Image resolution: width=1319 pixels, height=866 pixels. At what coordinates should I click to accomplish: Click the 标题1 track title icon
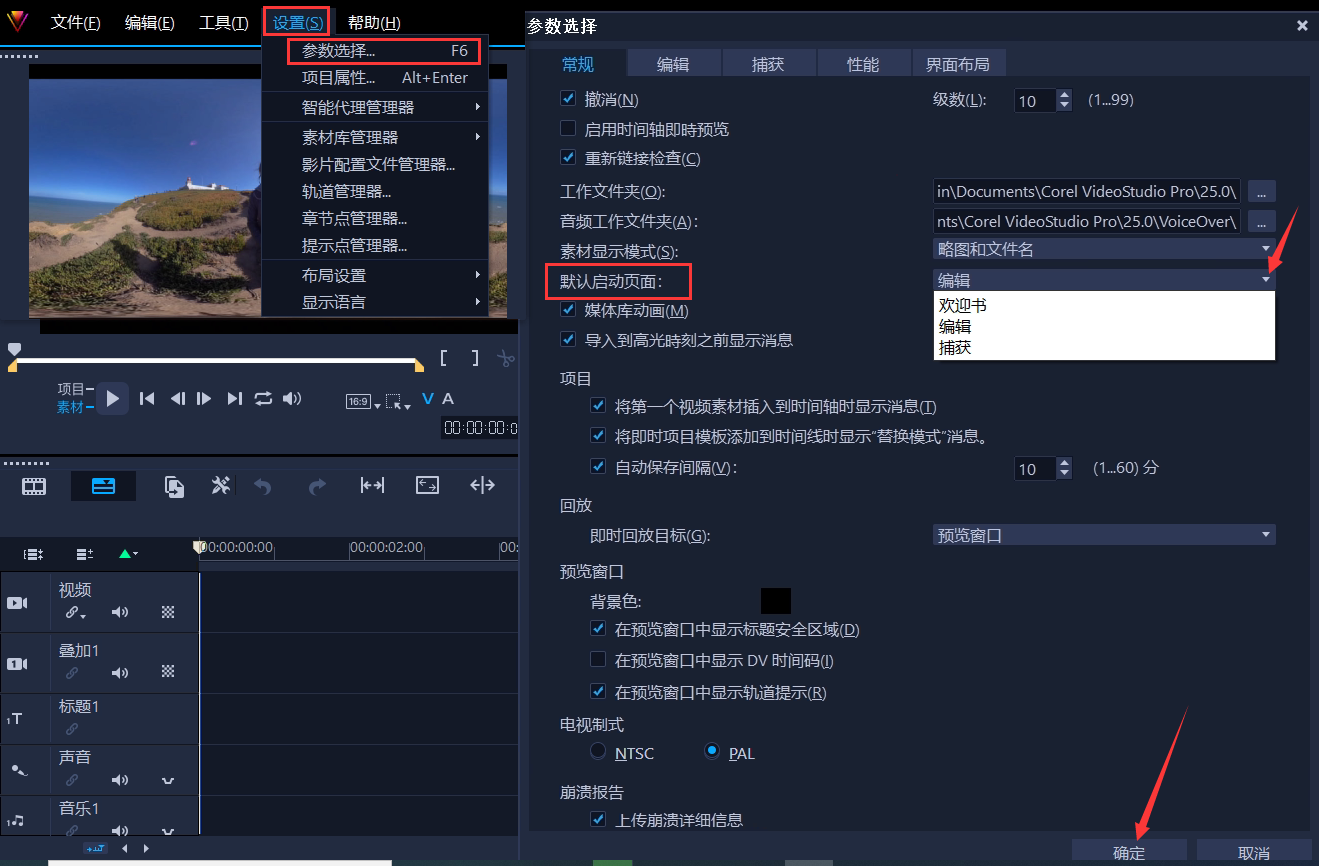(x=16, y=719)
